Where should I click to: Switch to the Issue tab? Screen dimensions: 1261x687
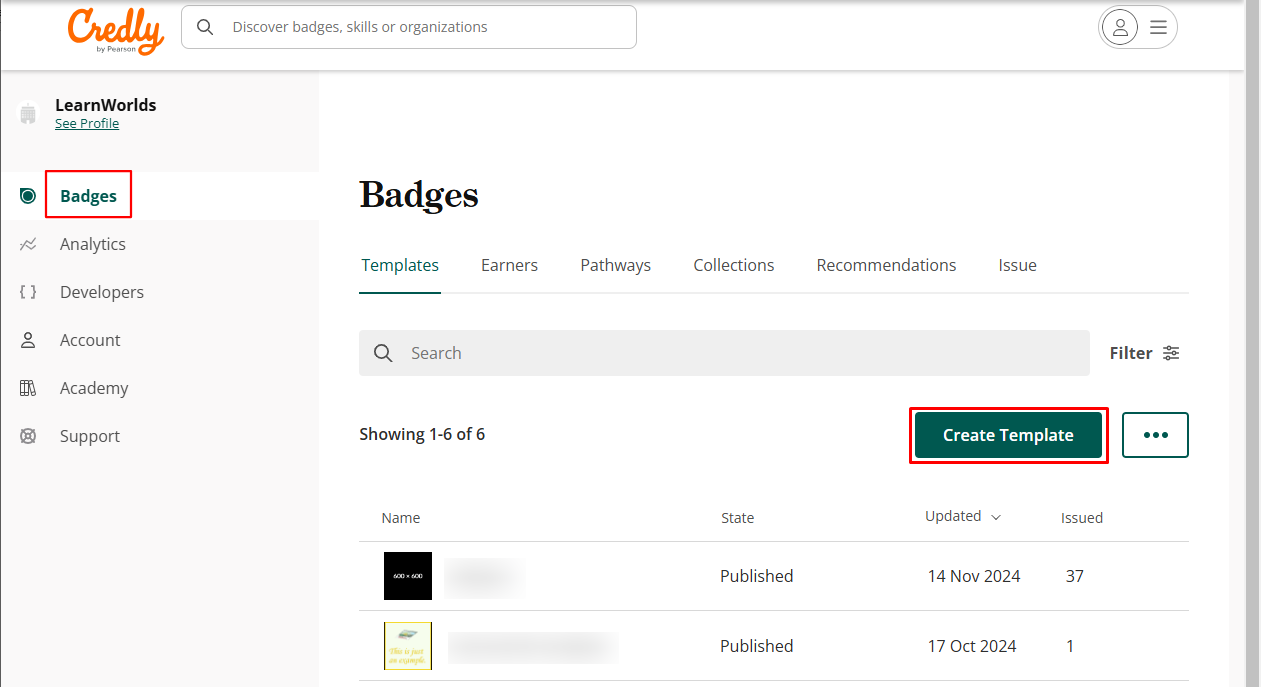pyautogui.click(x=1017, y=265)
